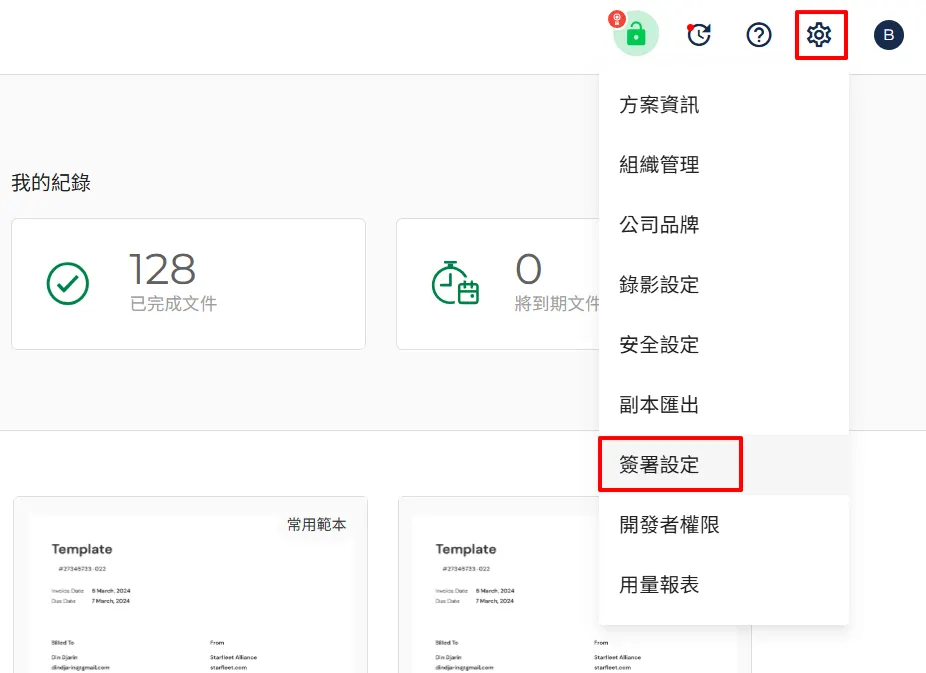Image resolution: width=926 pixels, height=673 pixels.
Task: Select 安全設定 from the menu
Action: click(x=659, y=345)
